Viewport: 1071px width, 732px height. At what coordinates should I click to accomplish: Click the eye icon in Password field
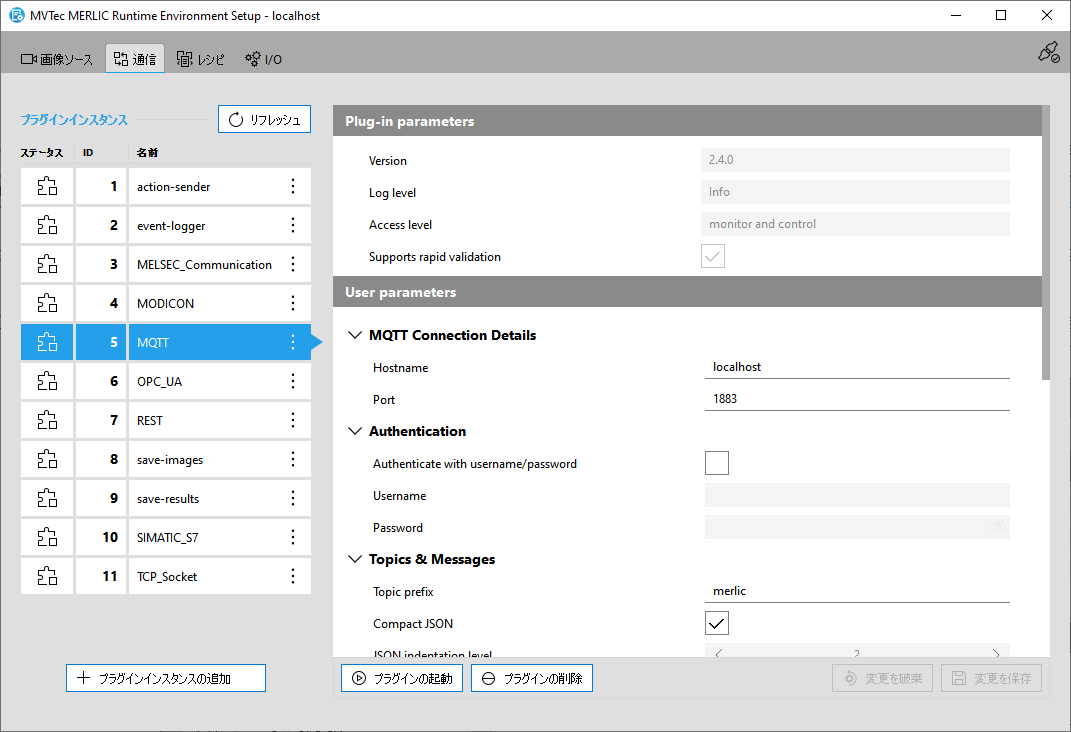coord(997,528)
